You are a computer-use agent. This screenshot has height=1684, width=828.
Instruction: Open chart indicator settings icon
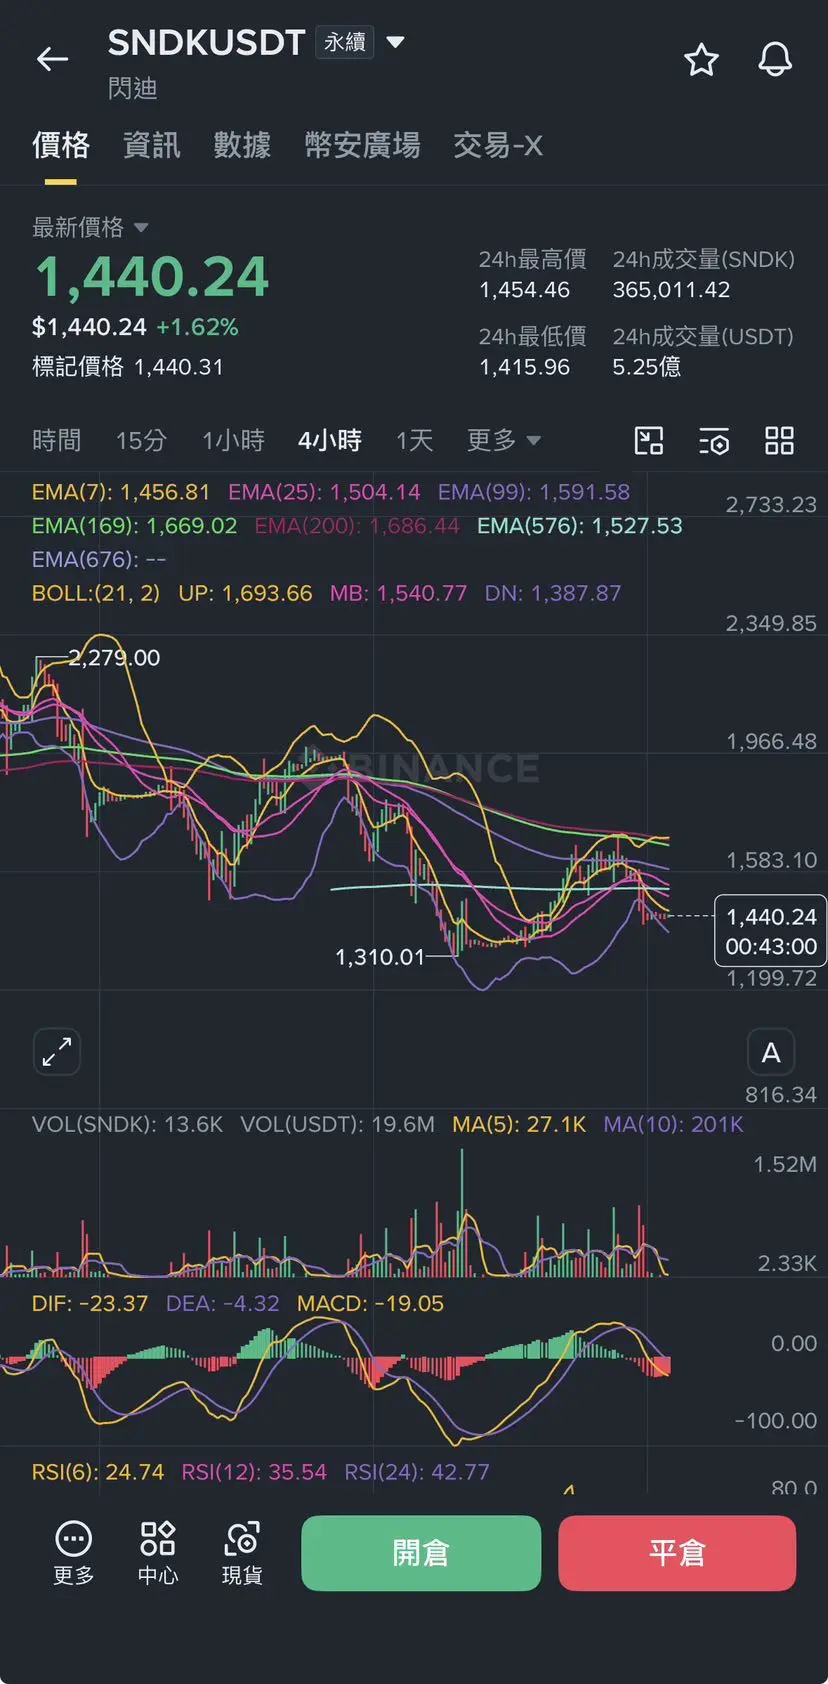[714, 440]
